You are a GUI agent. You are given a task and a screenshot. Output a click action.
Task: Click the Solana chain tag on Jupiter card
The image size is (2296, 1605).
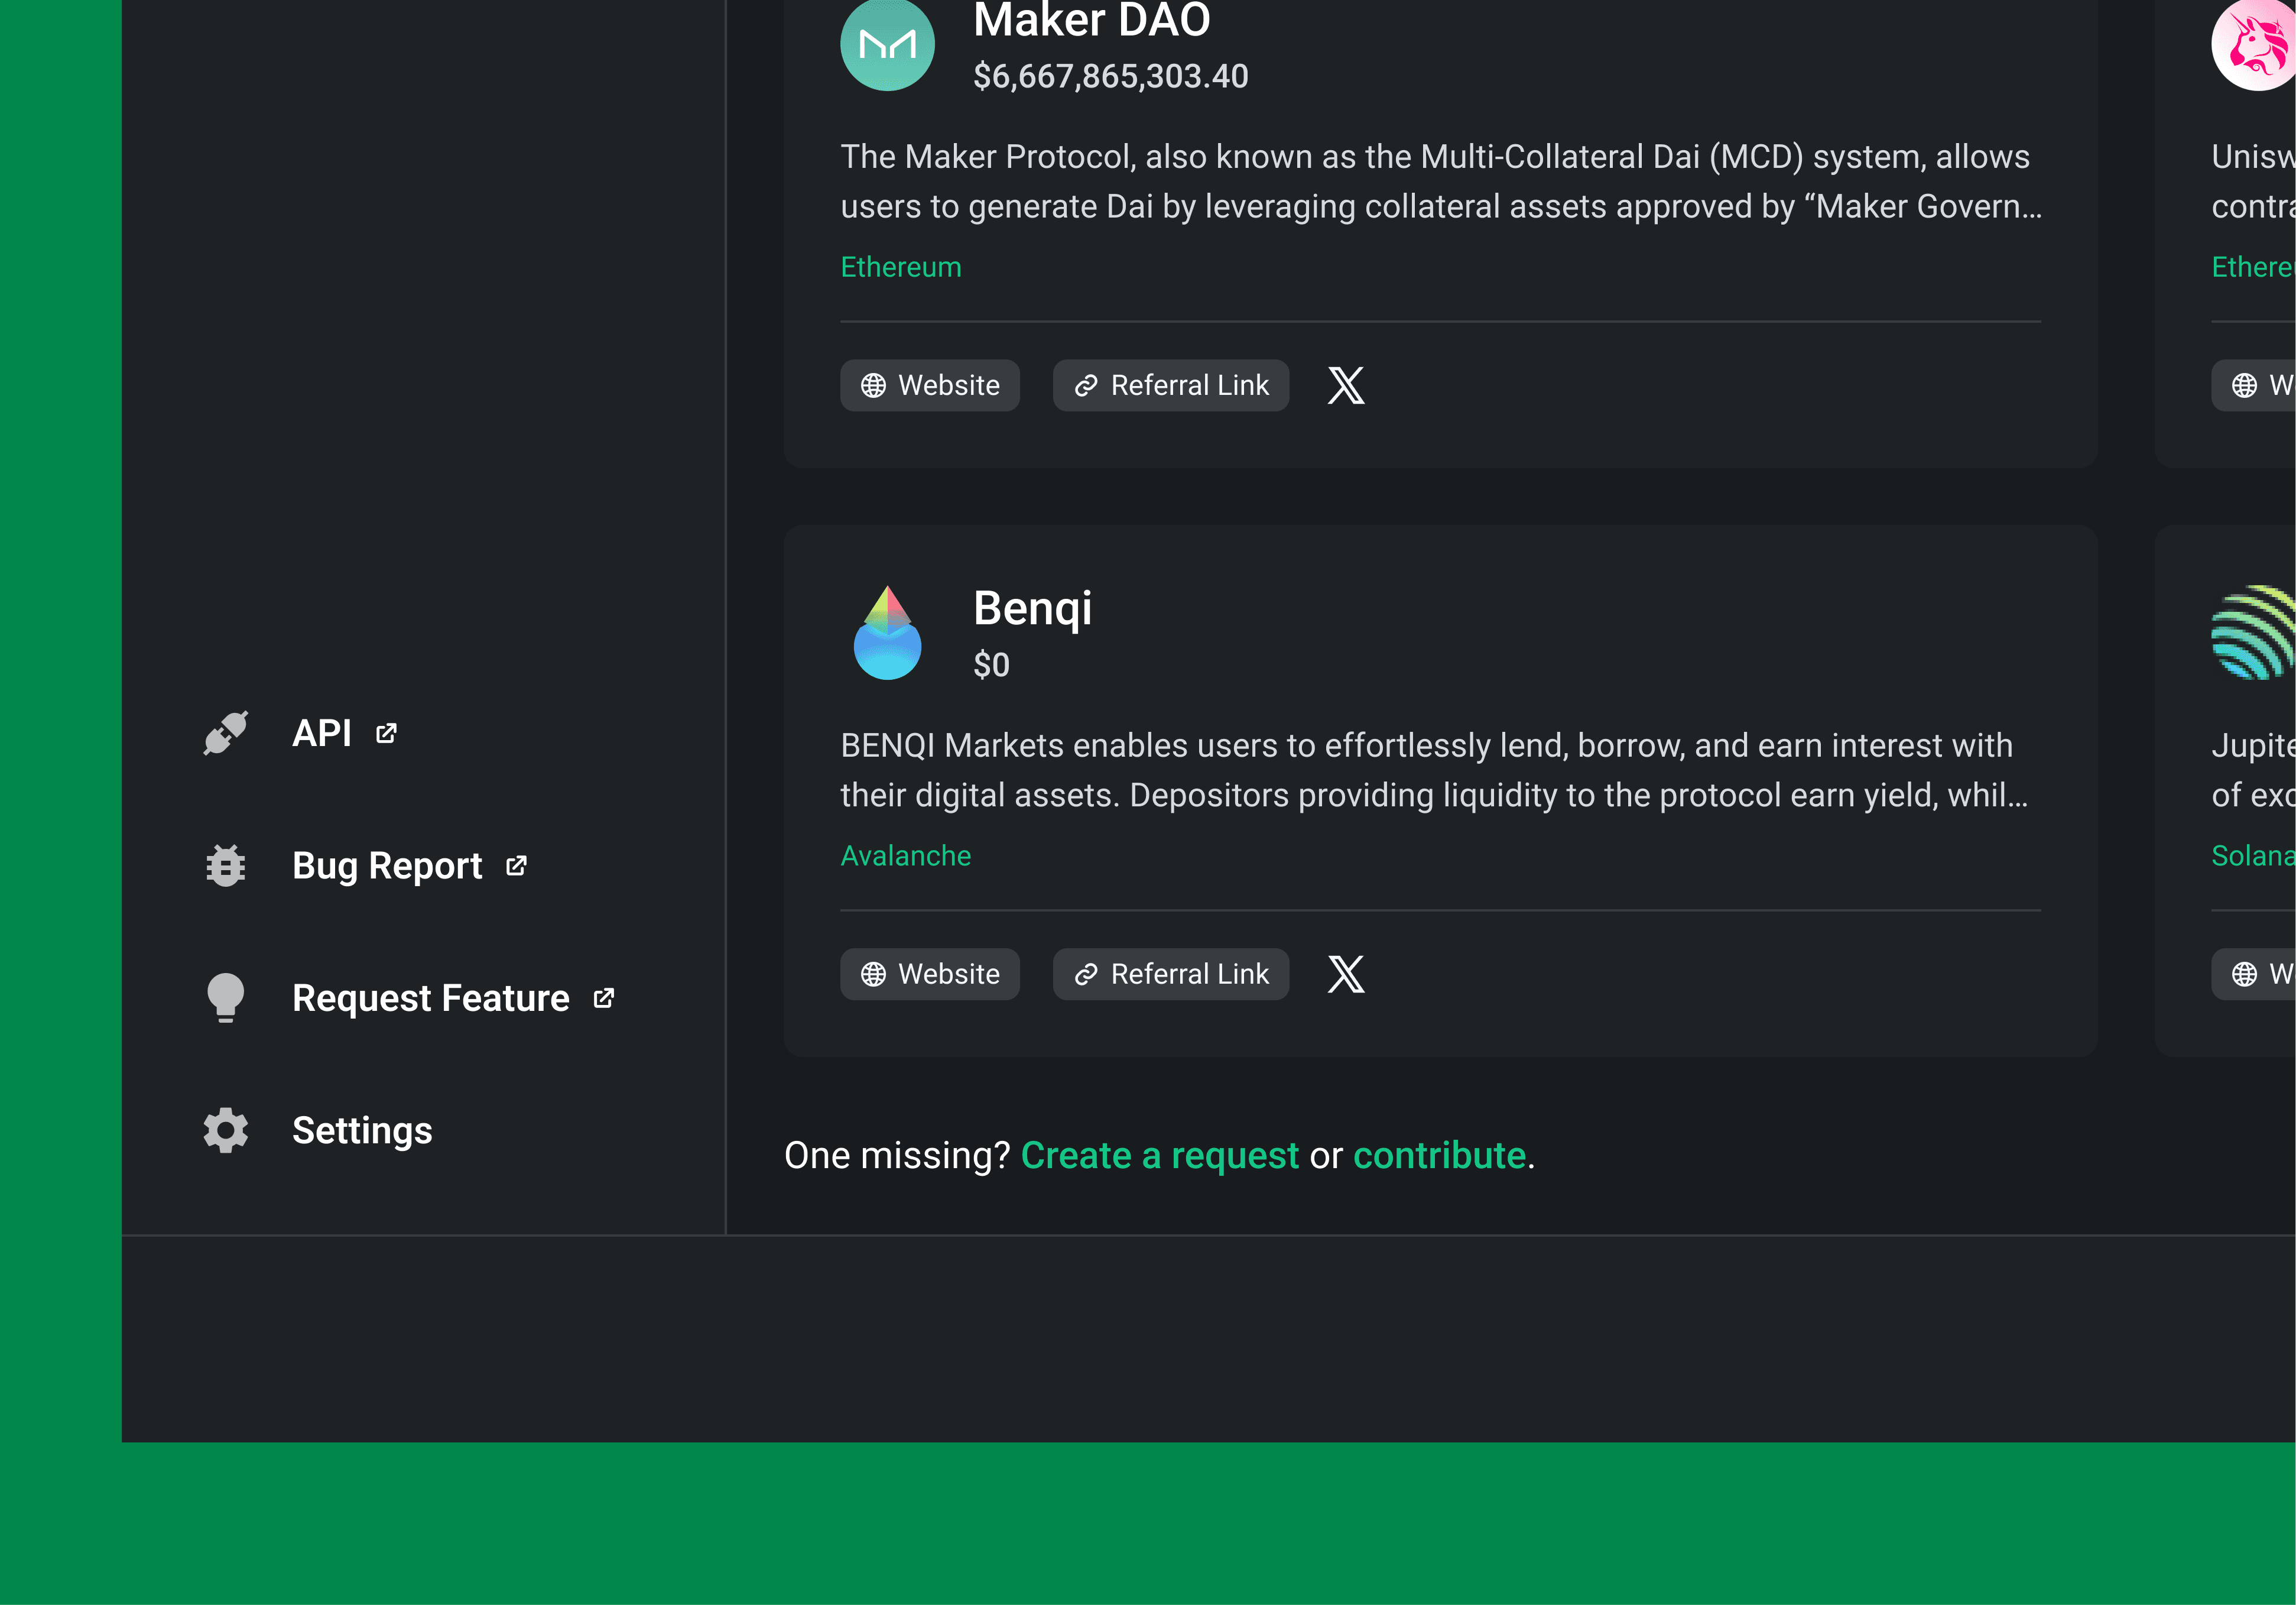(x=2253, y=856)
